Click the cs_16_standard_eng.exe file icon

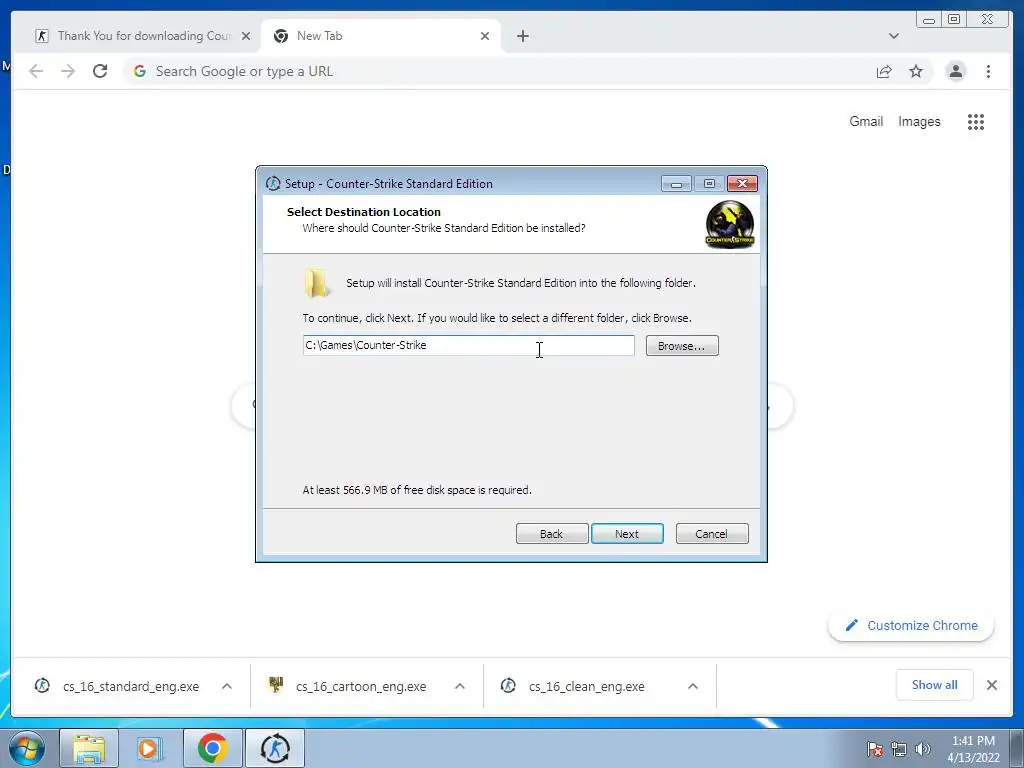42,686
